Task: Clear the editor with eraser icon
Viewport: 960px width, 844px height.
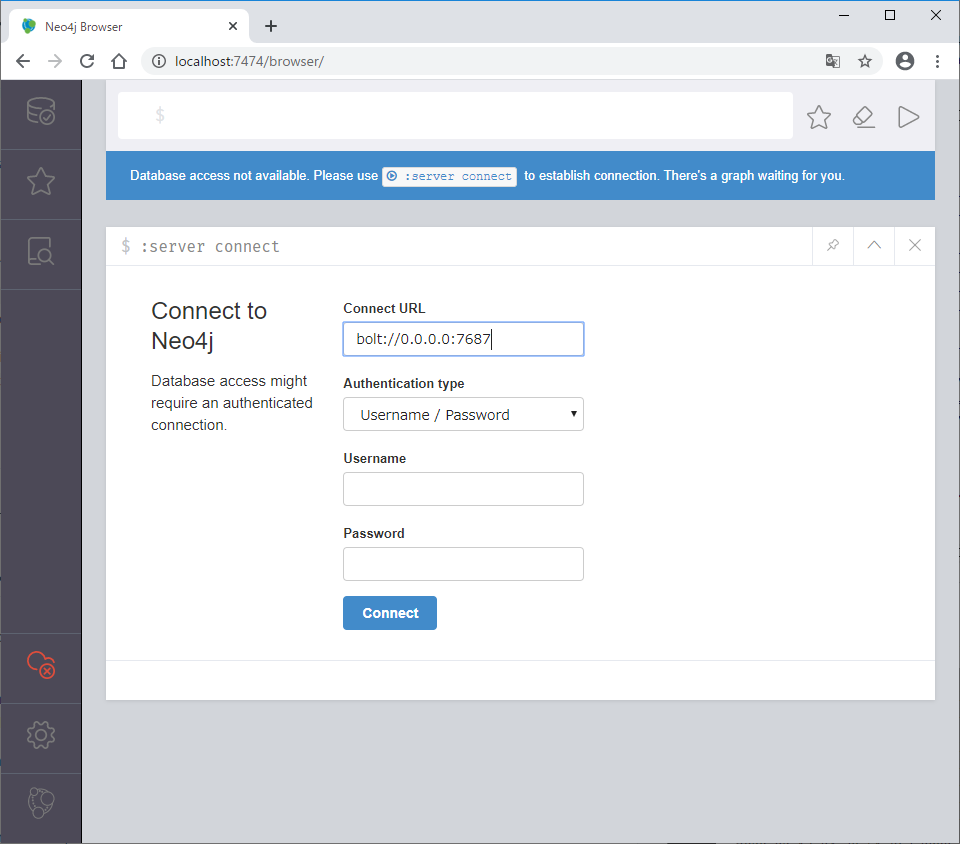Action: point(863,117)
